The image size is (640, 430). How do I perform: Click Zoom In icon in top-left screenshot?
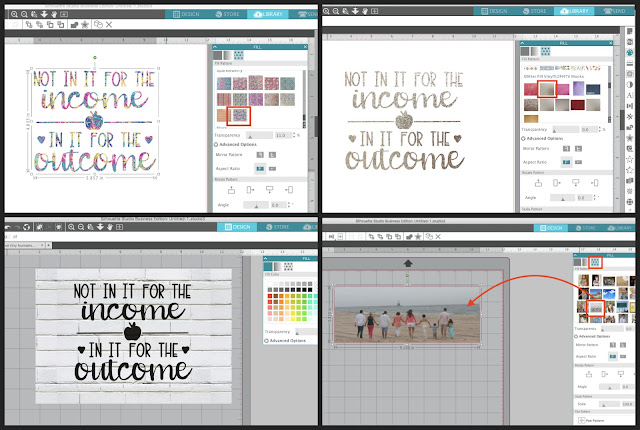coord(14,14)
